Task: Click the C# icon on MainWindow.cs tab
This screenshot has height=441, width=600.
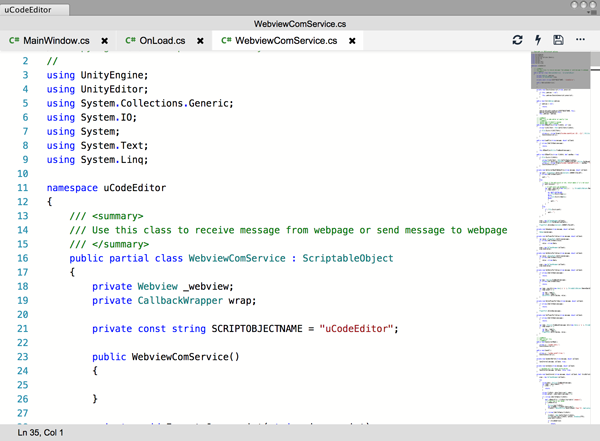Action: tap(14, 41)
